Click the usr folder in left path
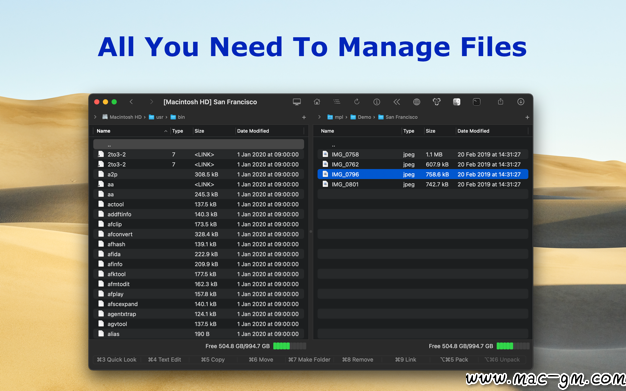626x391 pixels. [156, 117]
